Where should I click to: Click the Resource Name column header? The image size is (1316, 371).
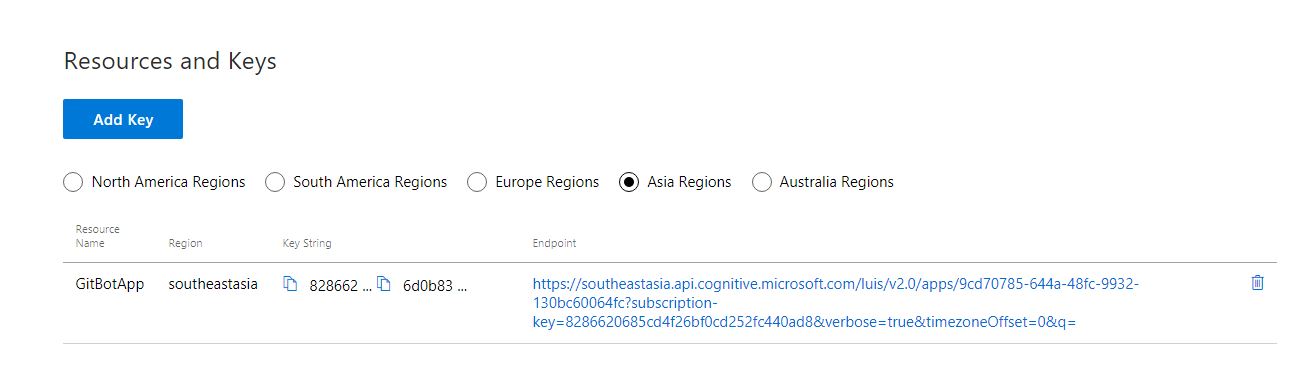tap(98, 236)
